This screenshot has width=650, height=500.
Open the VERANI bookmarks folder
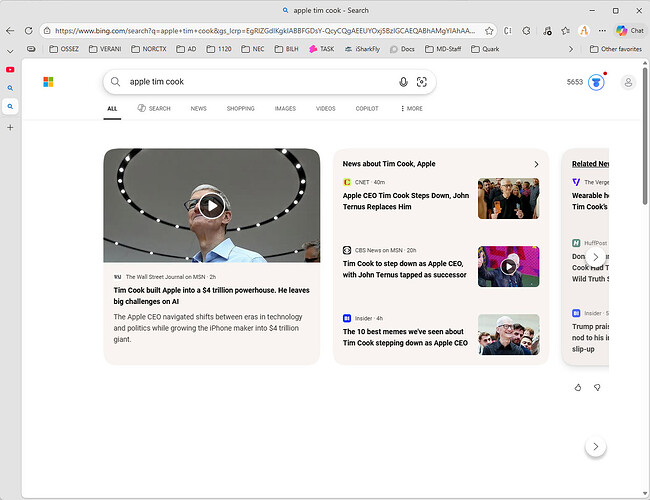tap(105, 49)
